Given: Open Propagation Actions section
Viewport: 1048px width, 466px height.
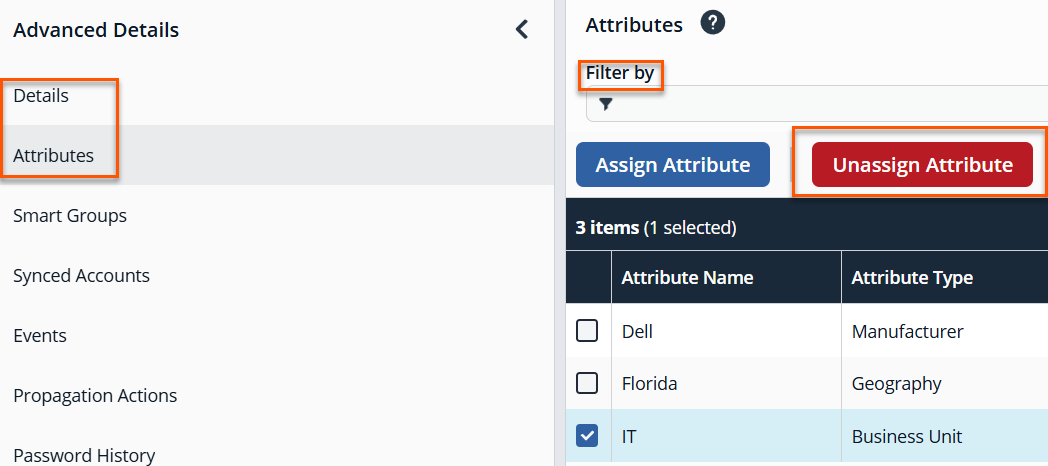Looking at the screenshot, I should [x=95, y=396].
